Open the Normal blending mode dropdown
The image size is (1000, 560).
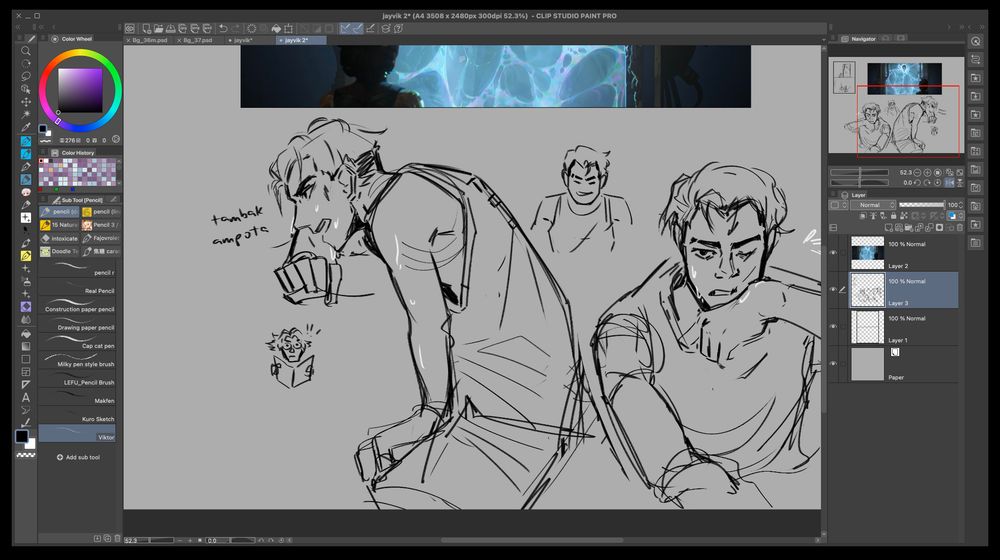[873, 205]
